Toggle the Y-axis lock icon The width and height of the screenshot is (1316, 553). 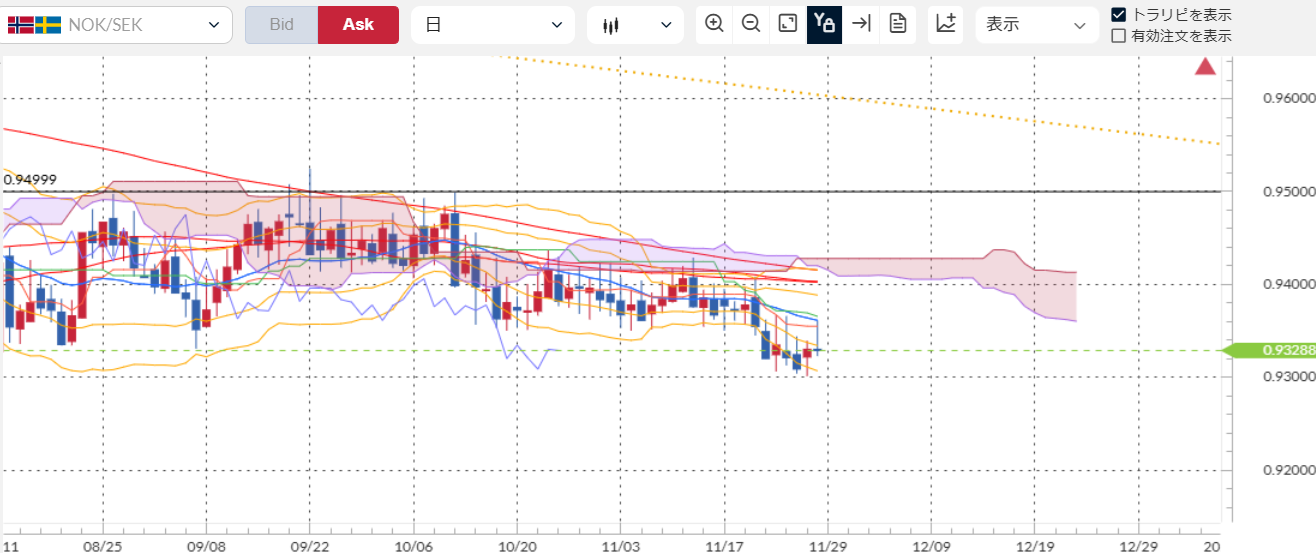[x=824, y=24]
